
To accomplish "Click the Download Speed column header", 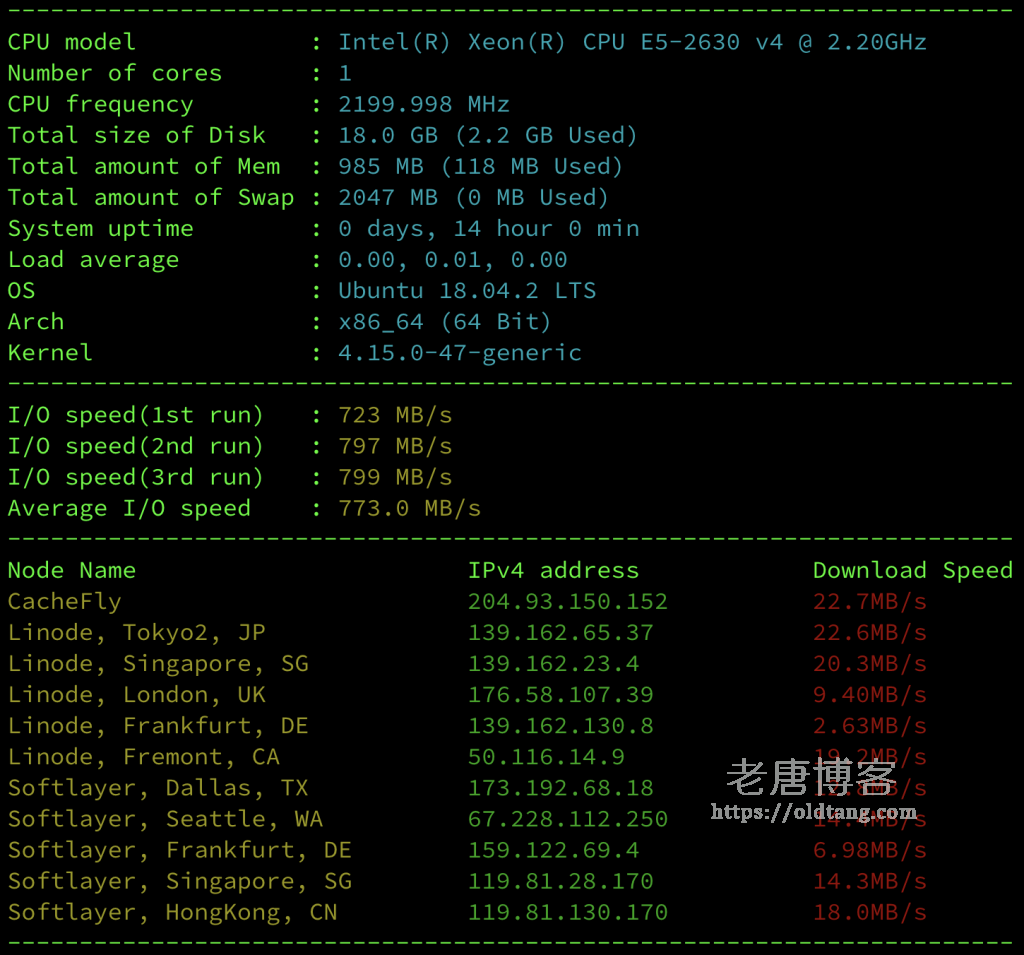I will click(x=912, y=570).
